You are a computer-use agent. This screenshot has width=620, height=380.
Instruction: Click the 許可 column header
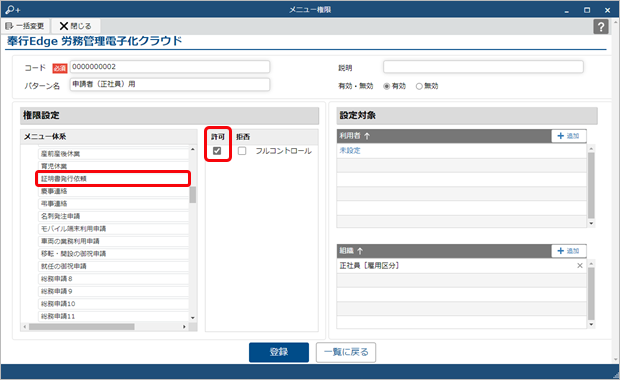pos(217,137)
